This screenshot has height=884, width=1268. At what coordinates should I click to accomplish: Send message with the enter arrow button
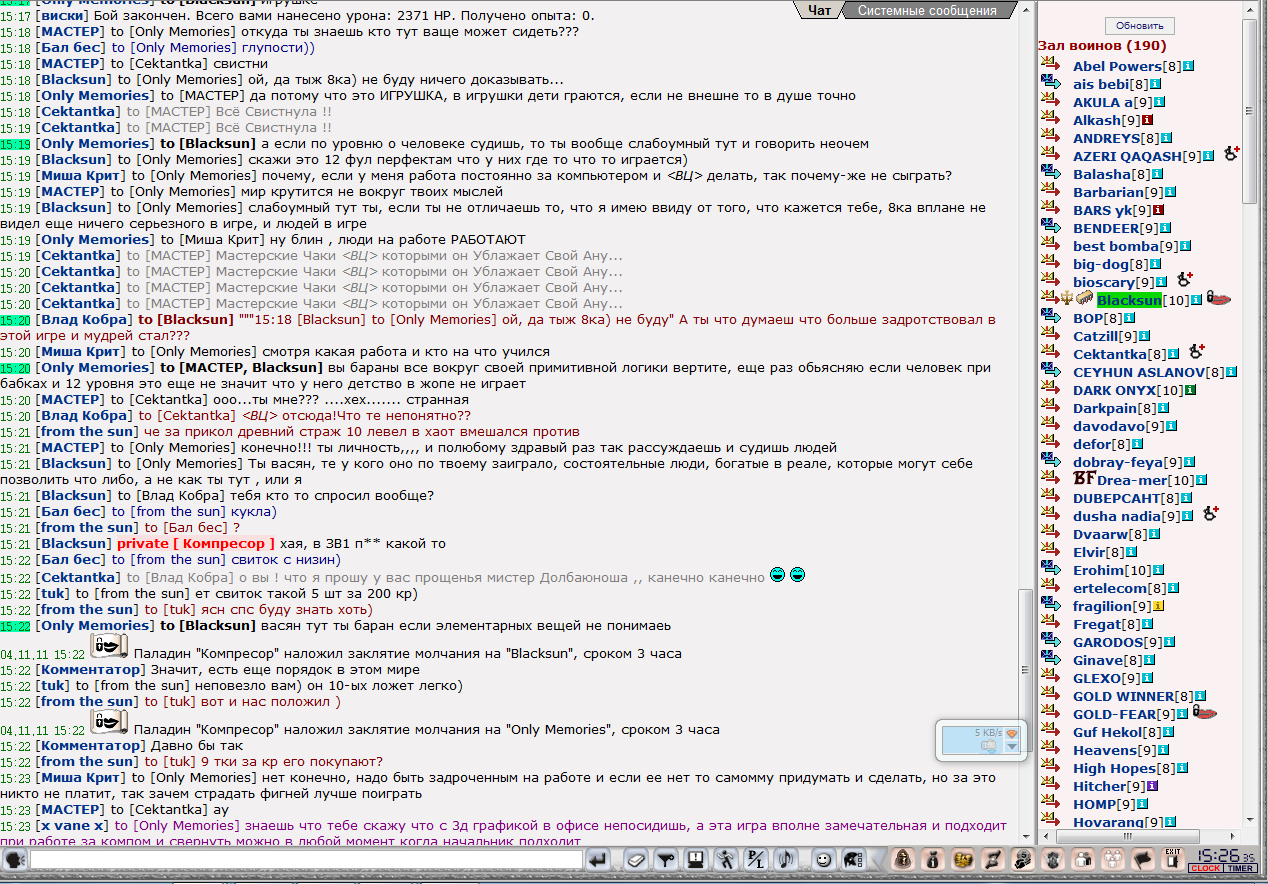(x=598, y=859)
